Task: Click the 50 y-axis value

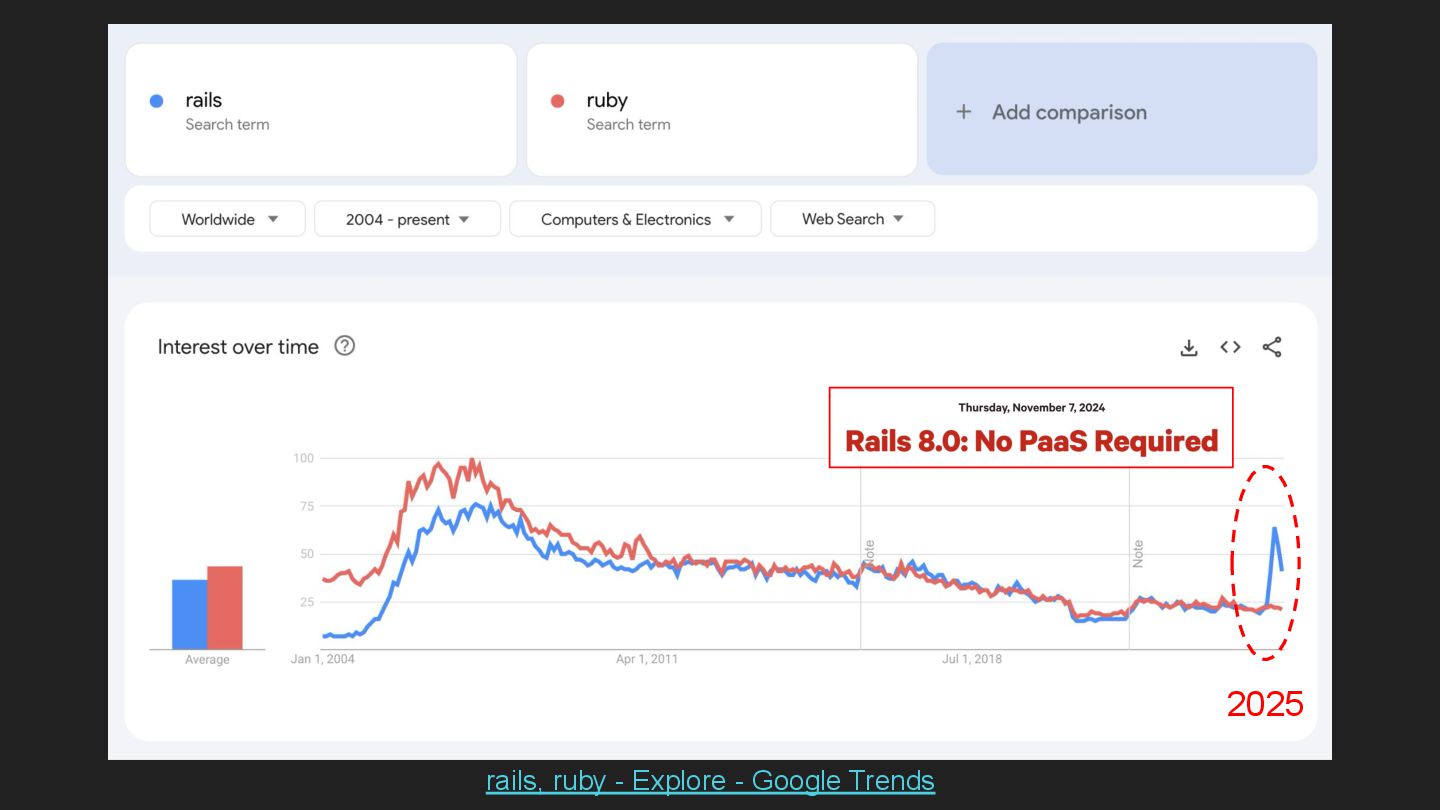Action: click(307, 554)
